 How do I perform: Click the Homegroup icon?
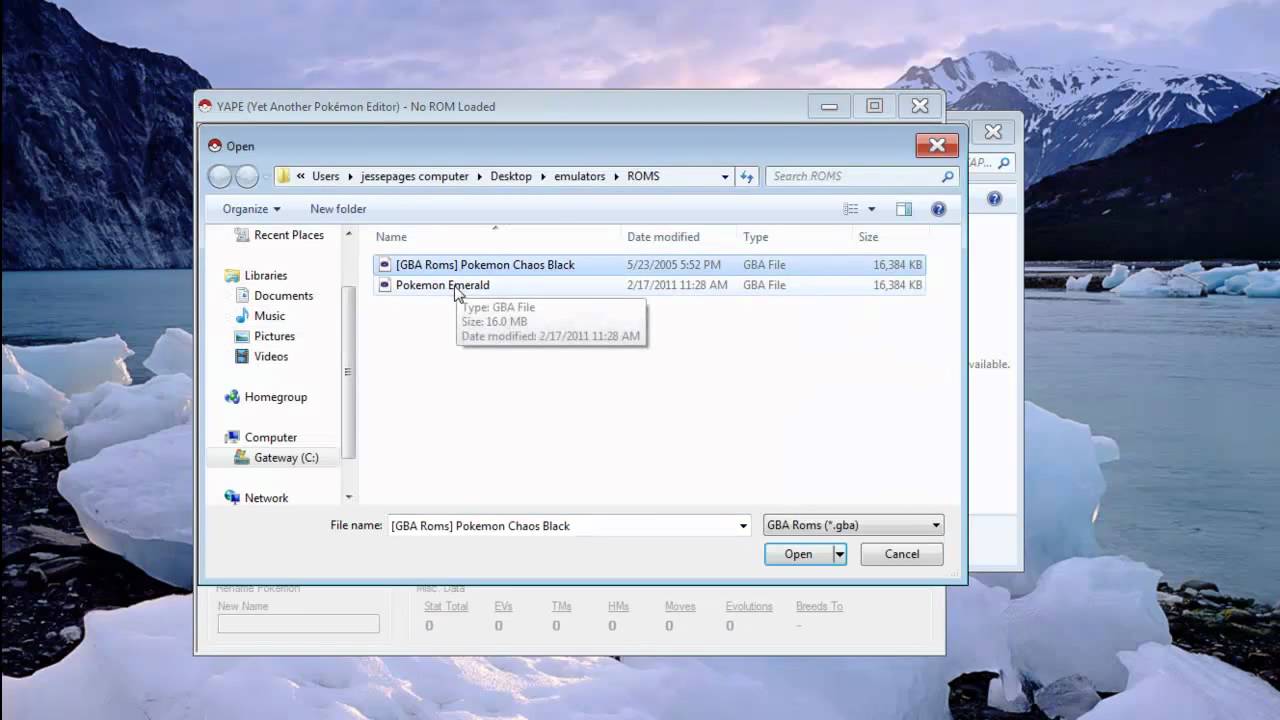[x=232, y=397]
